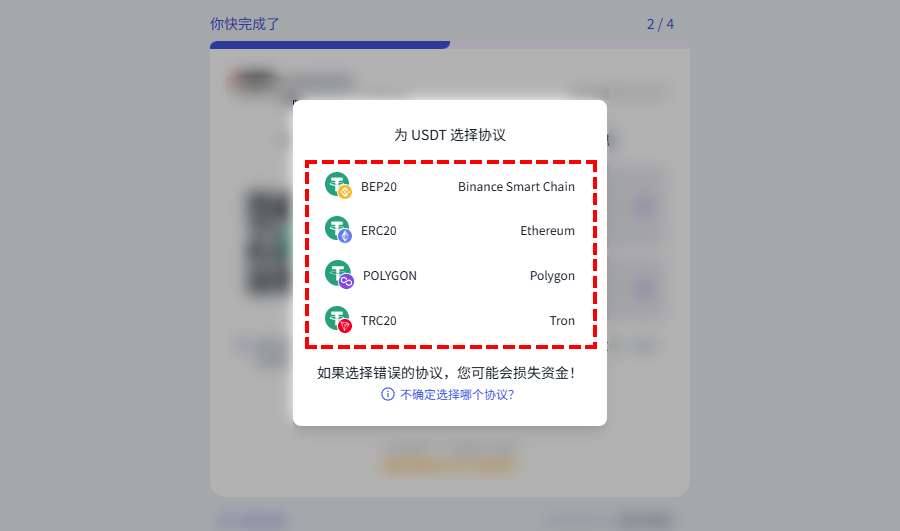900x531 pixels.
Task: Pick the Ethereum network name
Action: (548, 231)
